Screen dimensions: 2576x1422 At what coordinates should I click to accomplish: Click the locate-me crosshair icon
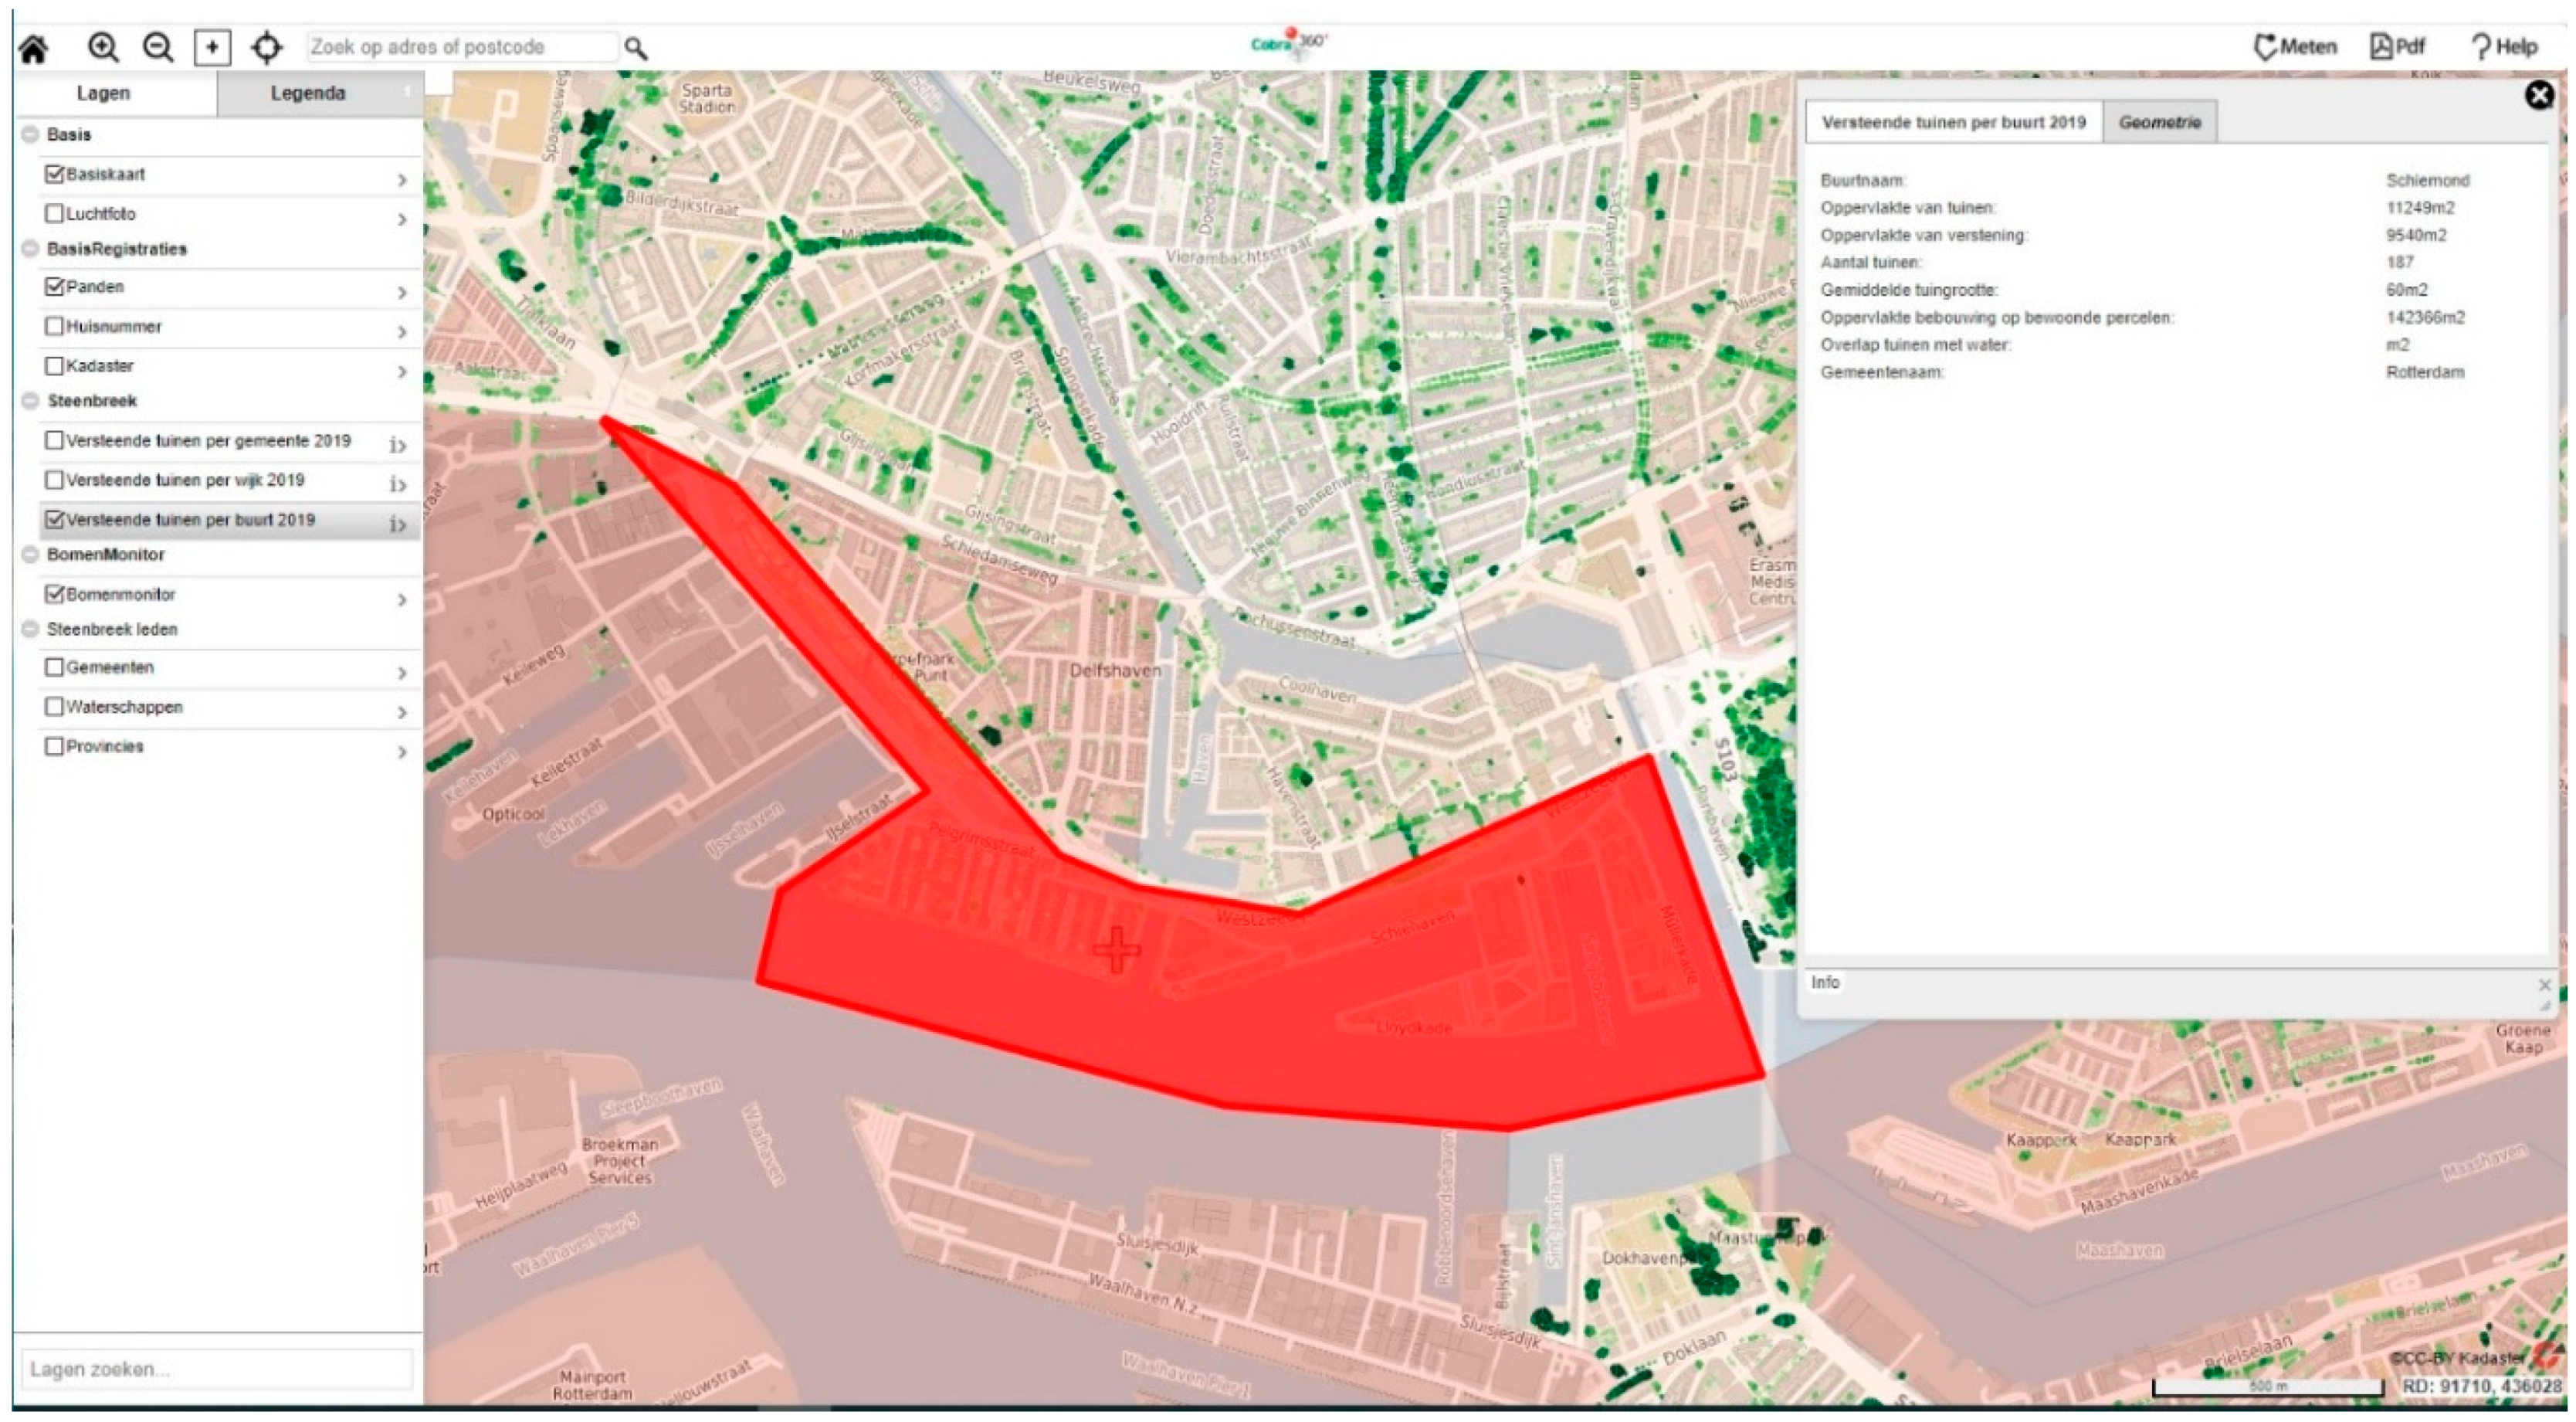tap(267, 47)
